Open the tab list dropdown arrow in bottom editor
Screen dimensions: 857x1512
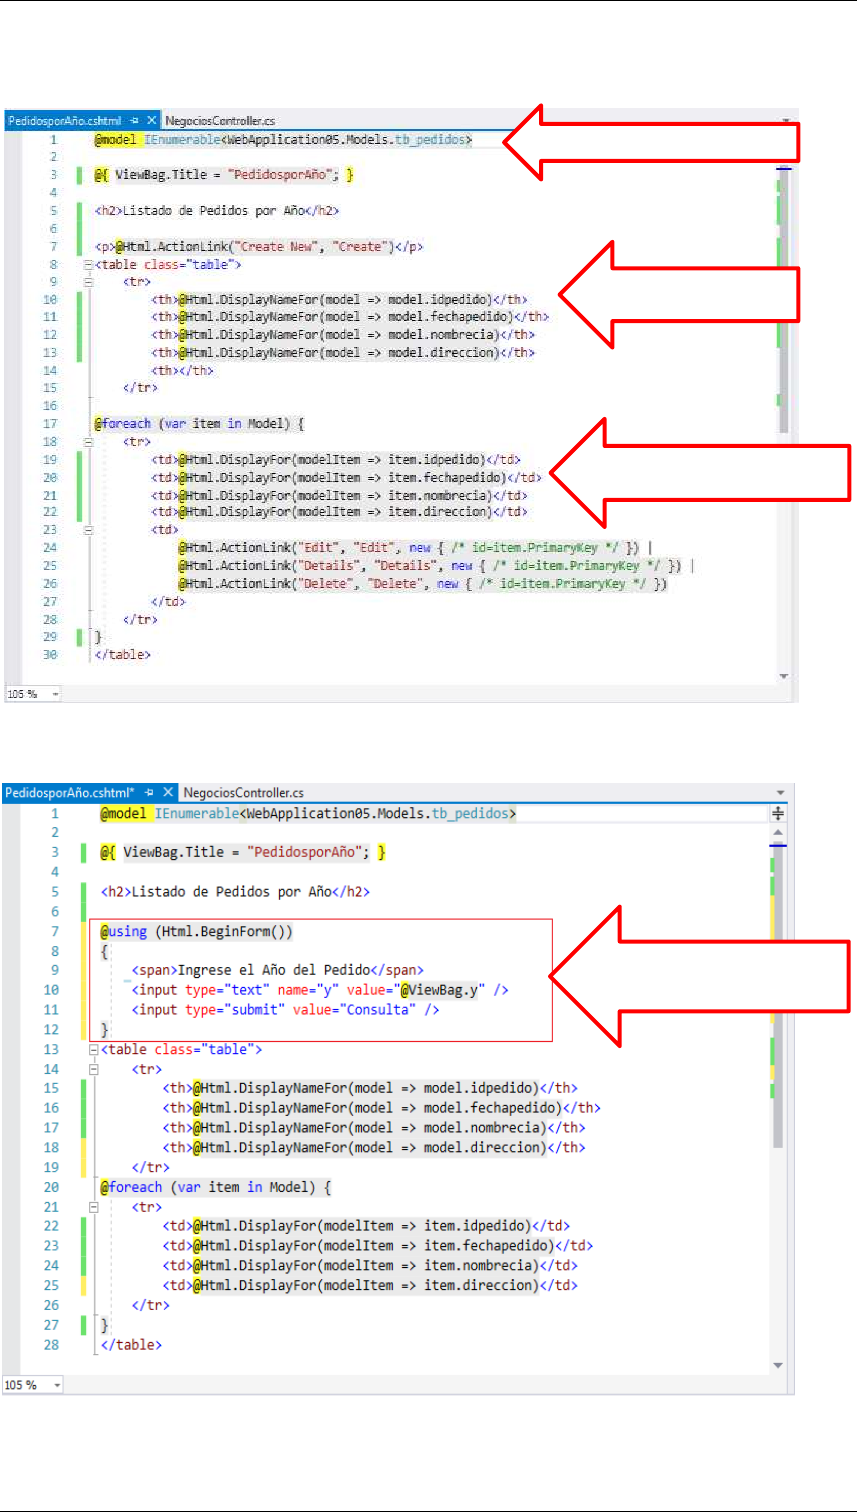[x=781, y=793]
